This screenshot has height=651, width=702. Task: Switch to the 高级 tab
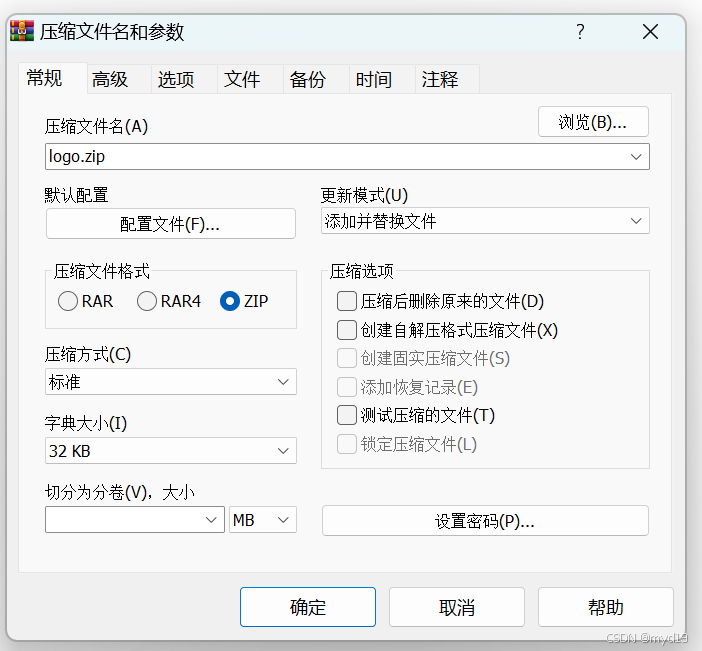(110, 80)
